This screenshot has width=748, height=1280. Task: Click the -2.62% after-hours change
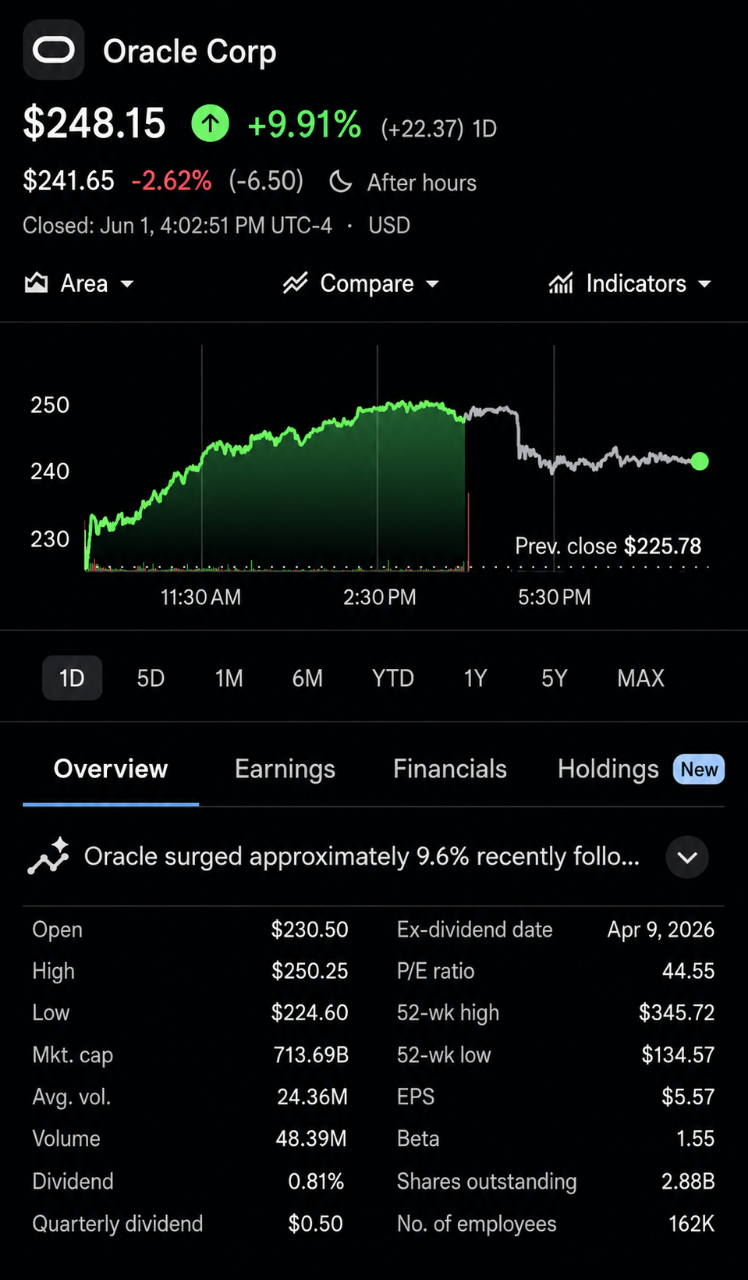[172, 181]
